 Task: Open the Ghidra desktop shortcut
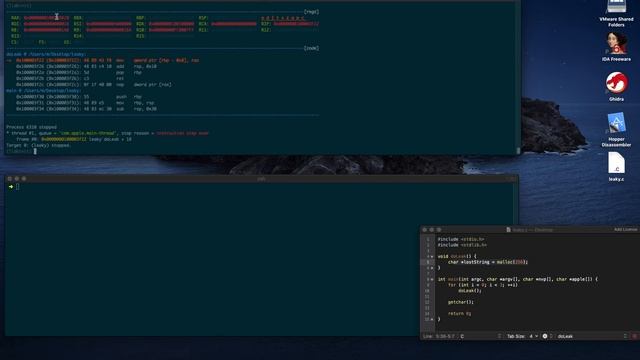(x=616, y=87)
